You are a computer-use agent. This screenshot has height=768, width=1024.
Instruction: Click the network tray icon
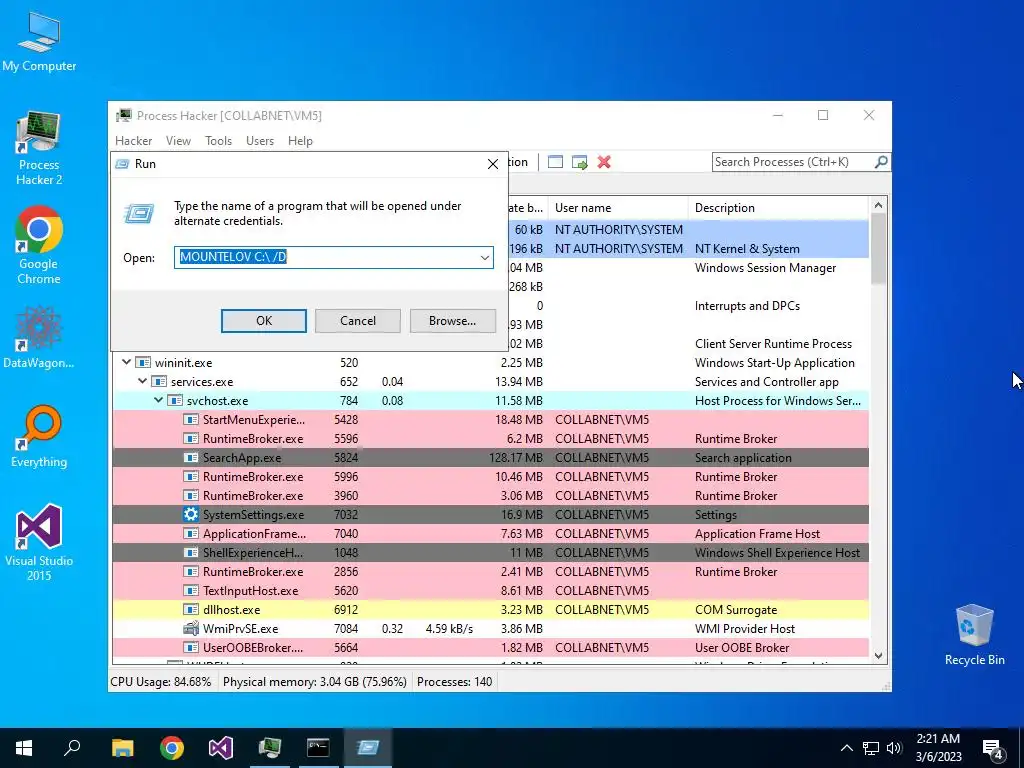871,748
